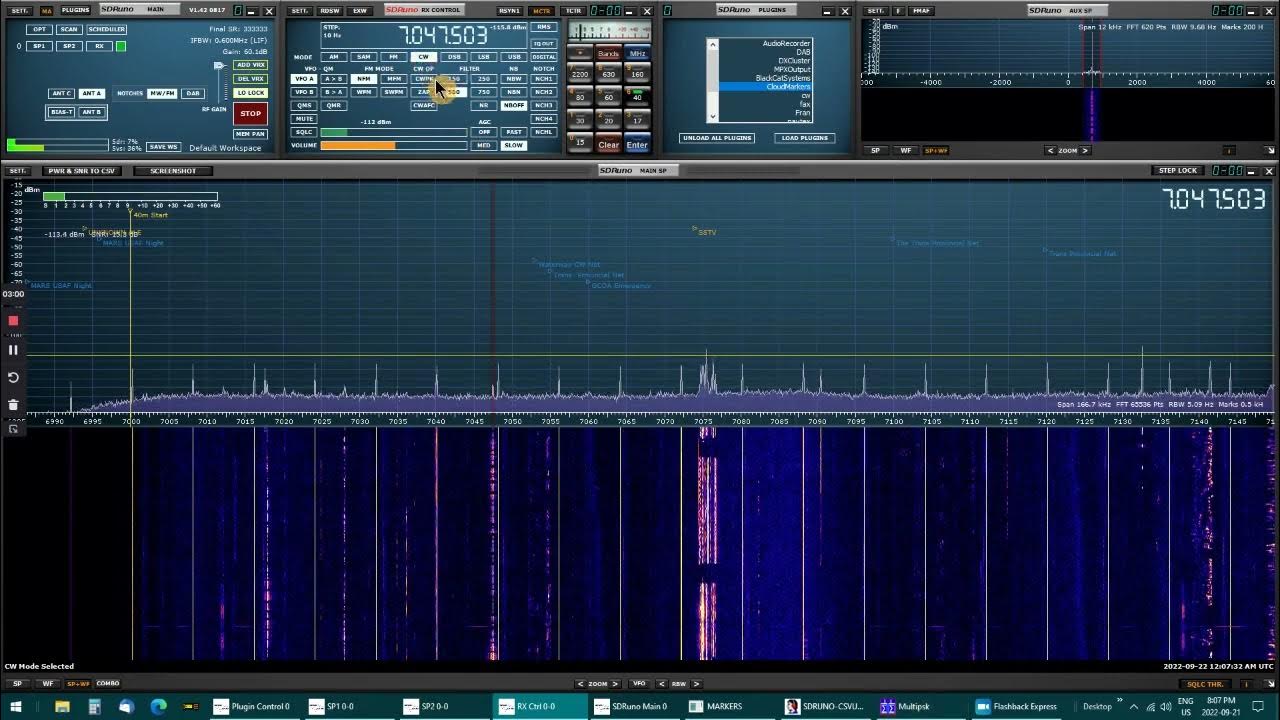
Task: Click the PWR & SNR TO CSV button
Action: 82,171
